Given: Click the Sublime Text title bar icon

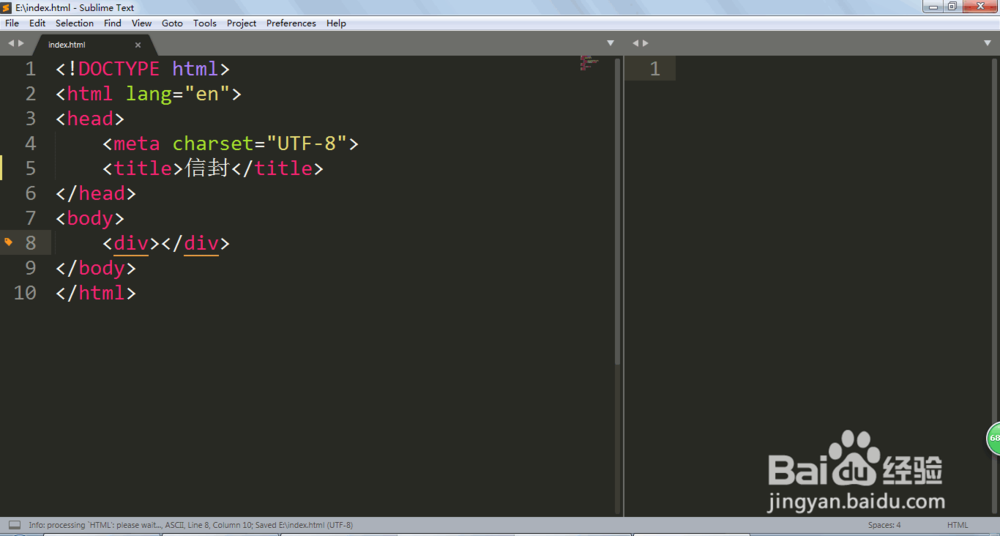Looking at the screenshot, I should (x=6, y=8).
